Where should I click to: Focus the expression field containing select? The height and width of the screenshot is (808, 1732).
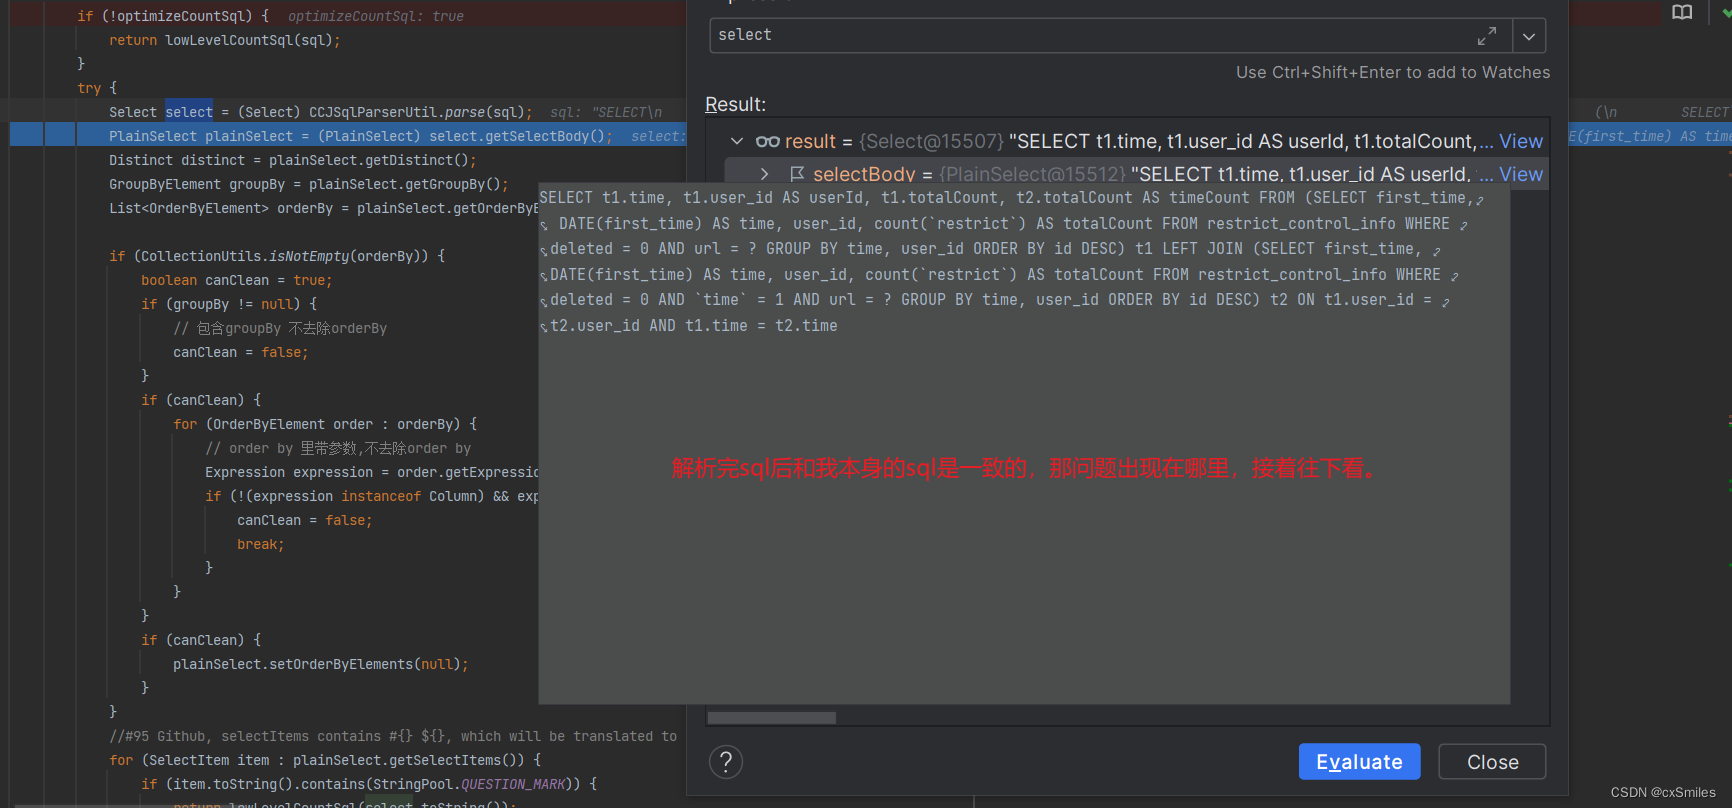tap(1110, 36)
